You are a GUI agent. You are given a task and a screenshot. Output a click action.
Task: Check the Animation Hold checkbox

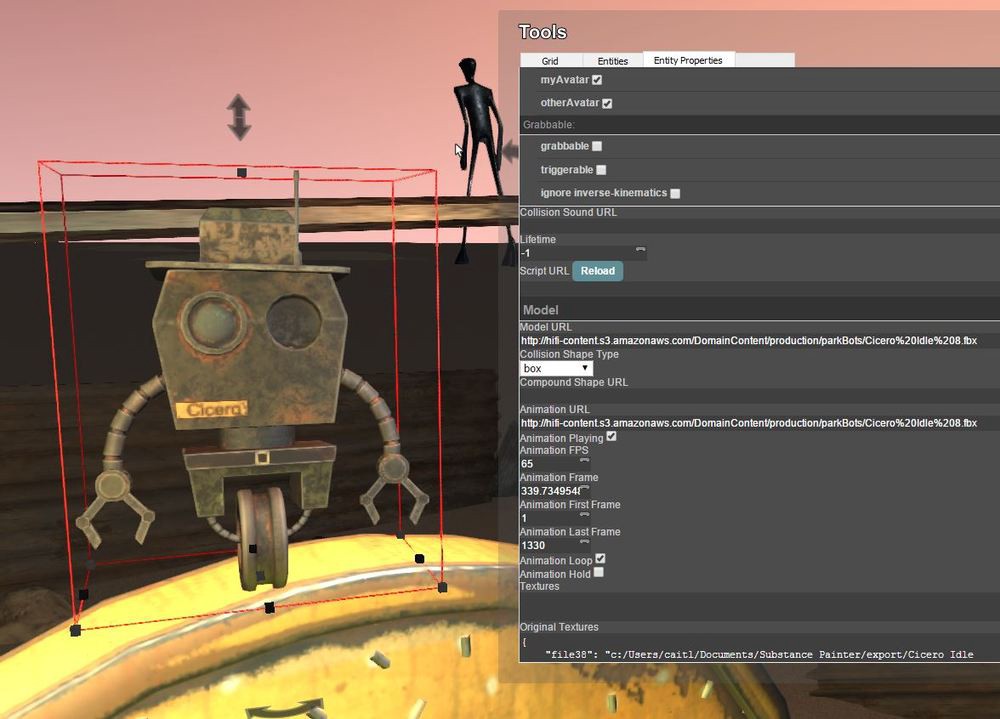click(x=599, y=572)
